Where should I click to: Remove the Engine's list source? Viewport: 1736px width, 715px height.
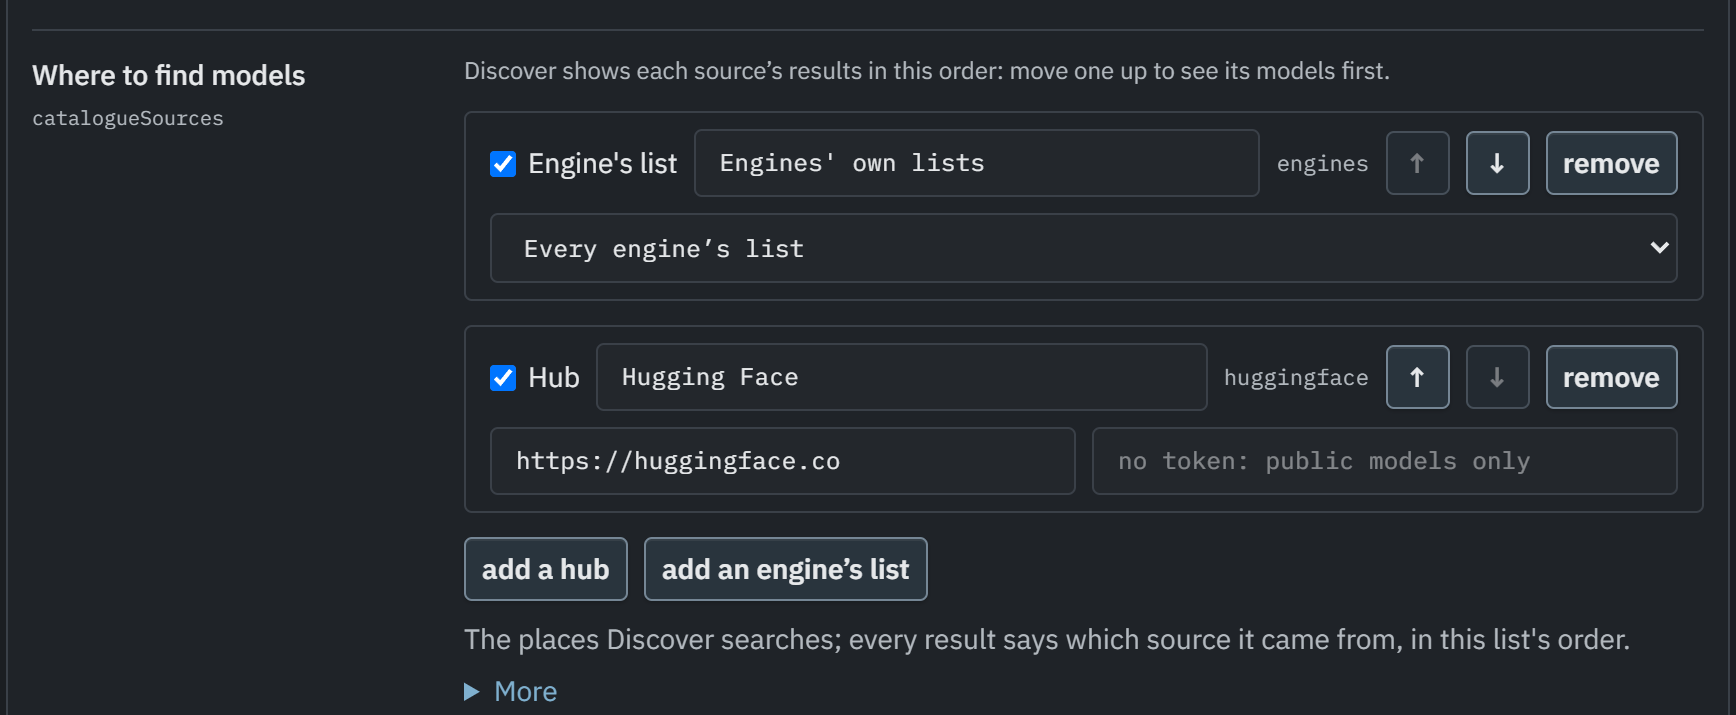click(x=1611, y=163)
